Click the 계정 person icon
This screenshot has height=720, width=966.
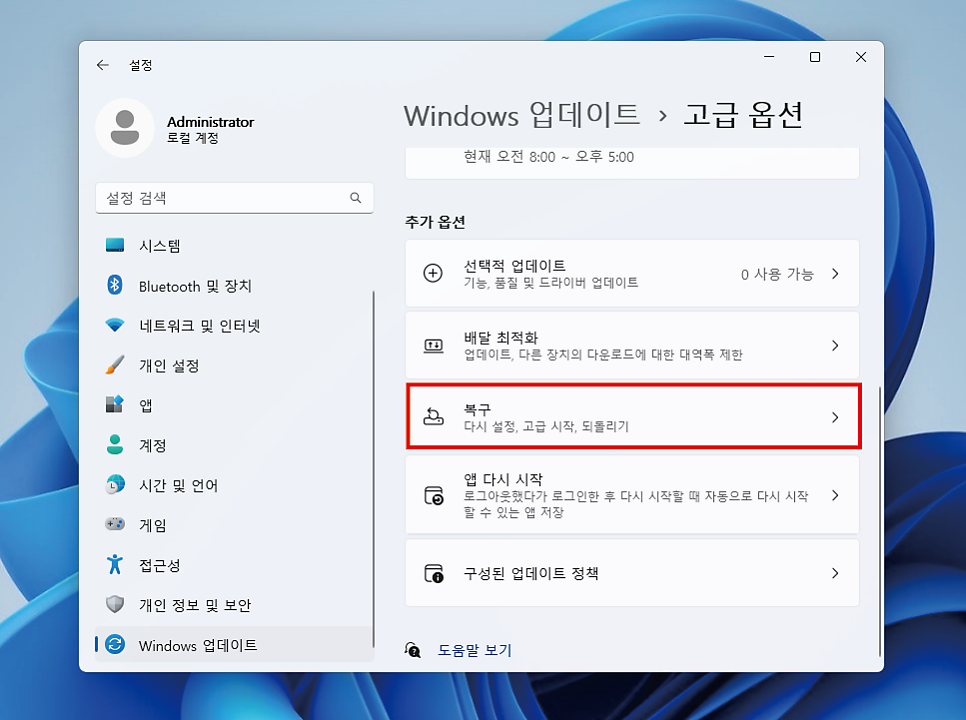115,445
